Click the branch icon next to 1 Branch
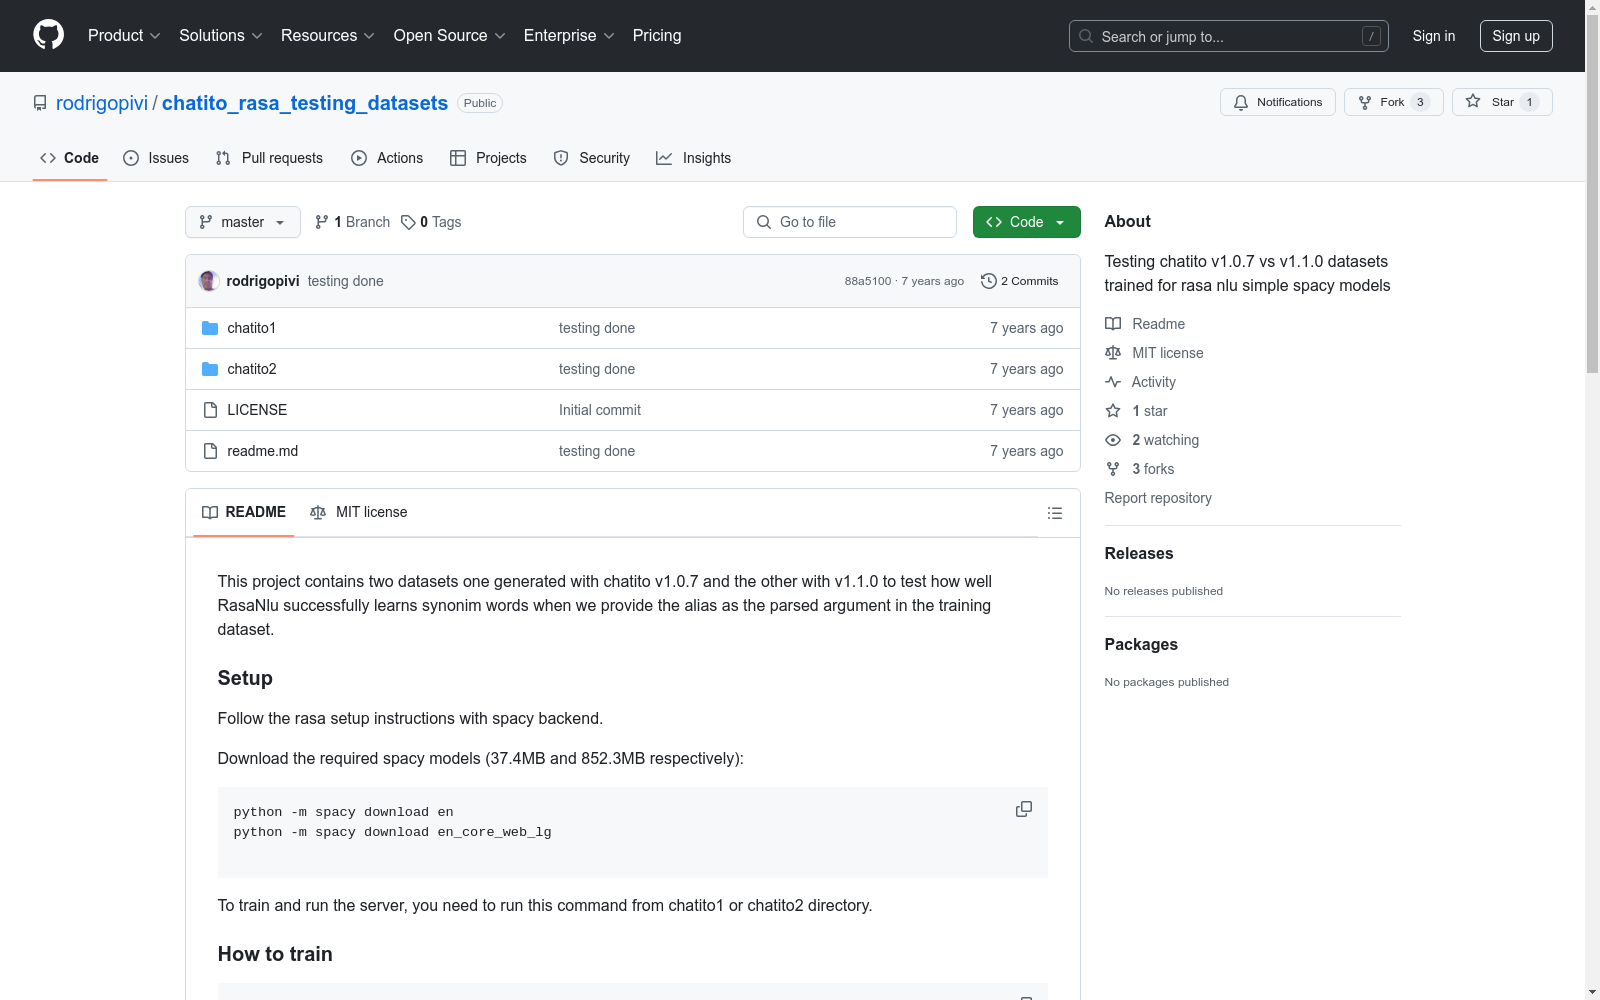 (322, 222)
